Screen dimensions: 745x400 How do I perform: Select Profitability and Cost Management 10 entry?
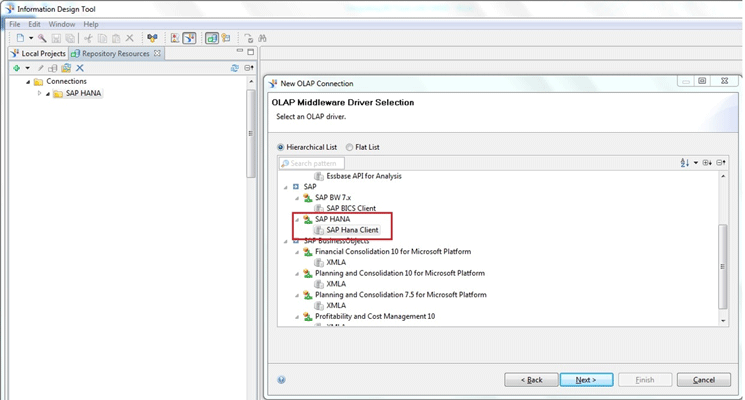pos(375,316)
